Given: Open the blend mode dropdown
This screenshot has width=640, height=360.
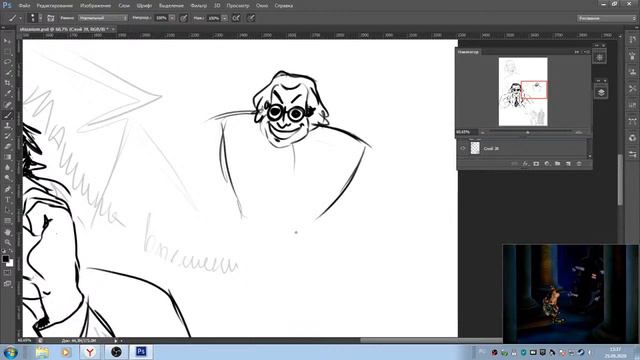Looking at the screenshot, I should click(103, 18).
